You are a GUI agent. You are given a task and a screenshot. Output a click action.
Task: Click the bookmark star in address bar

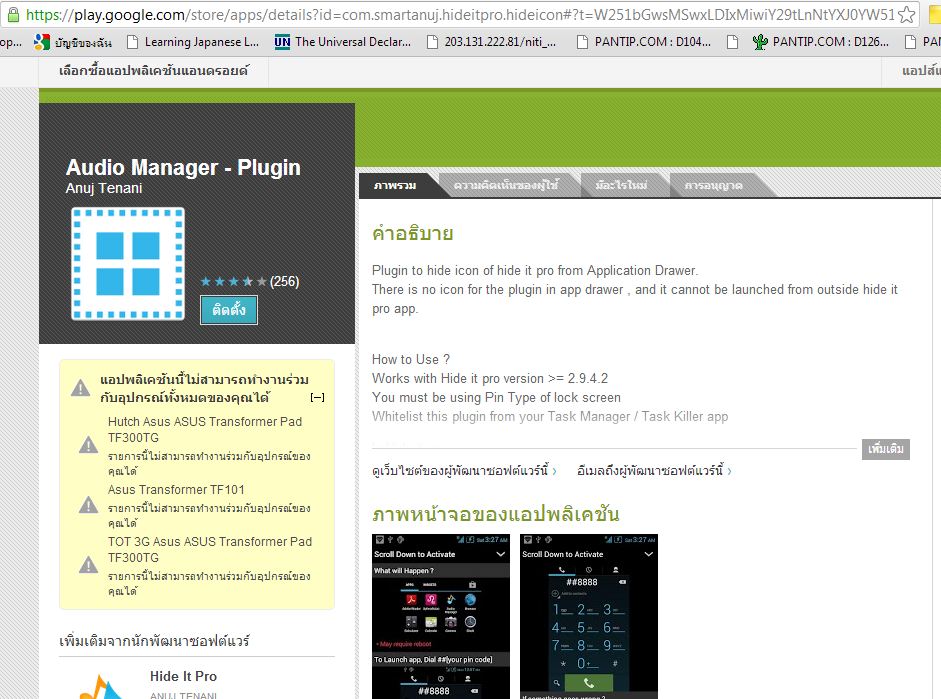(907, 14)
